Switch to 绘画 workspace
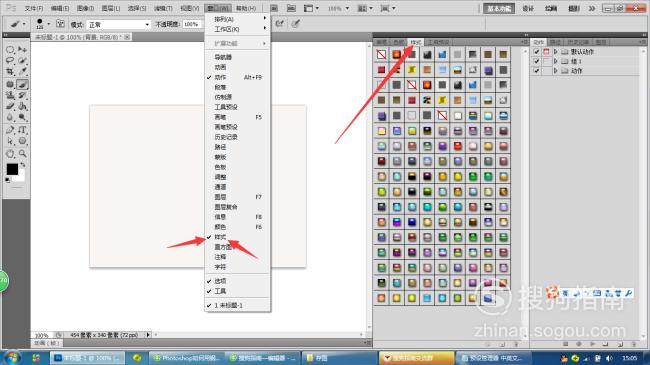The image size is (650, 365). tap(551, 8)
